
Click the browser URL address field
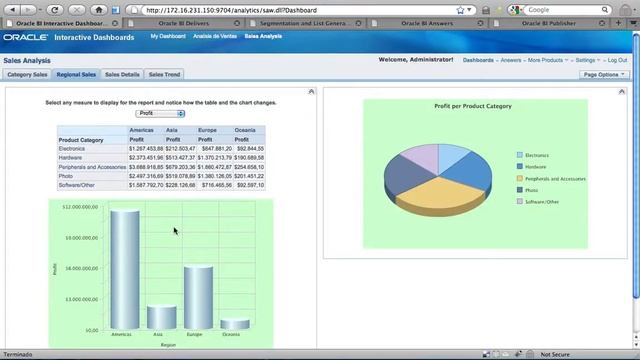[x=300, y=10]
